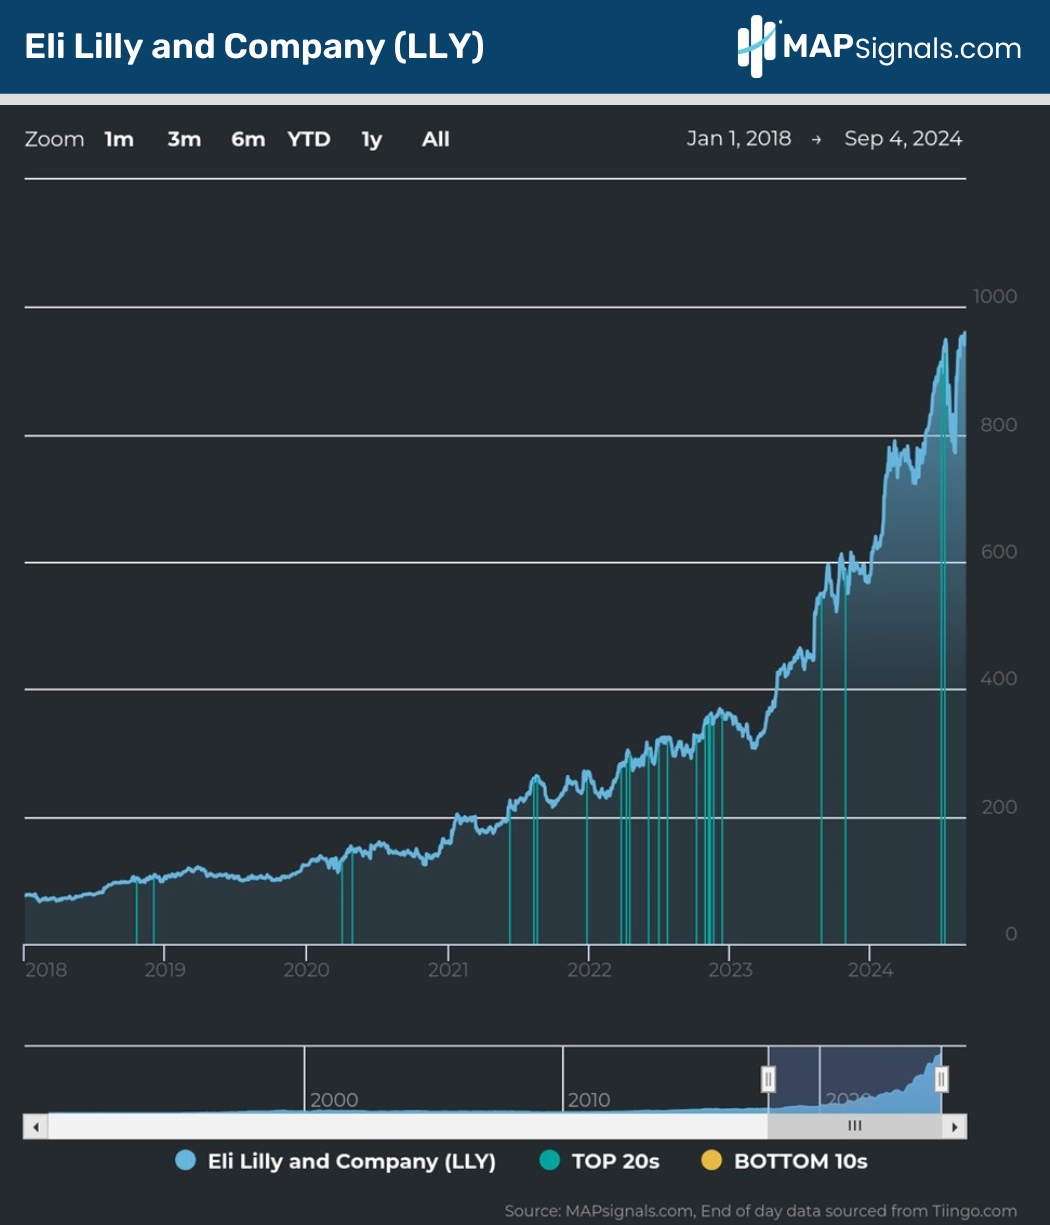Select the All zoom range
This screenshot has height=1225, width=1050.
point(436,139)
